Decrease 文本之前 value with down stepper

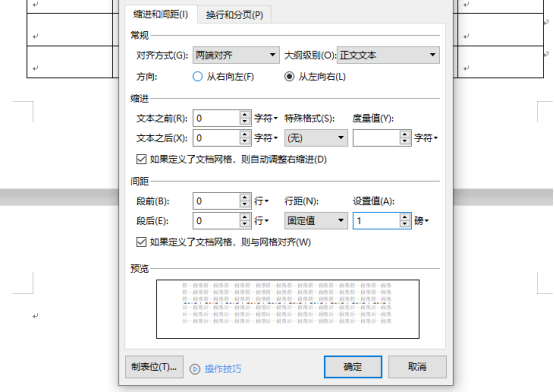click(x=245, y=122)
